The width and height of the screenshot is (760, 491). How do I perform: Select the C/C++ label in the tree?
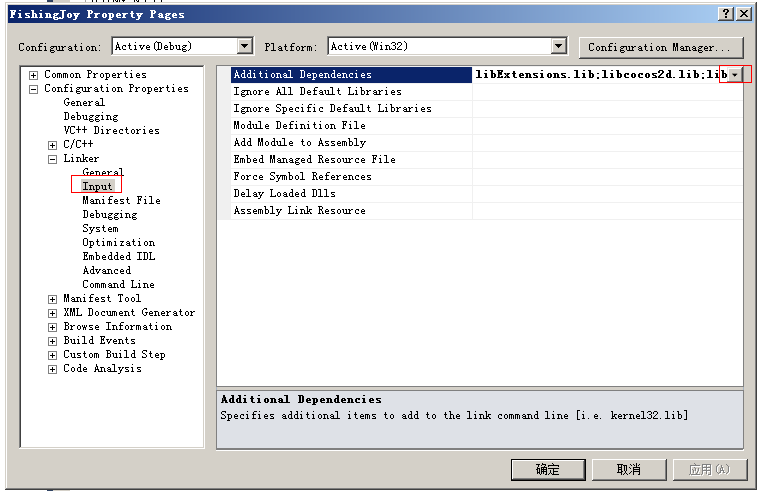click(78, 144)
